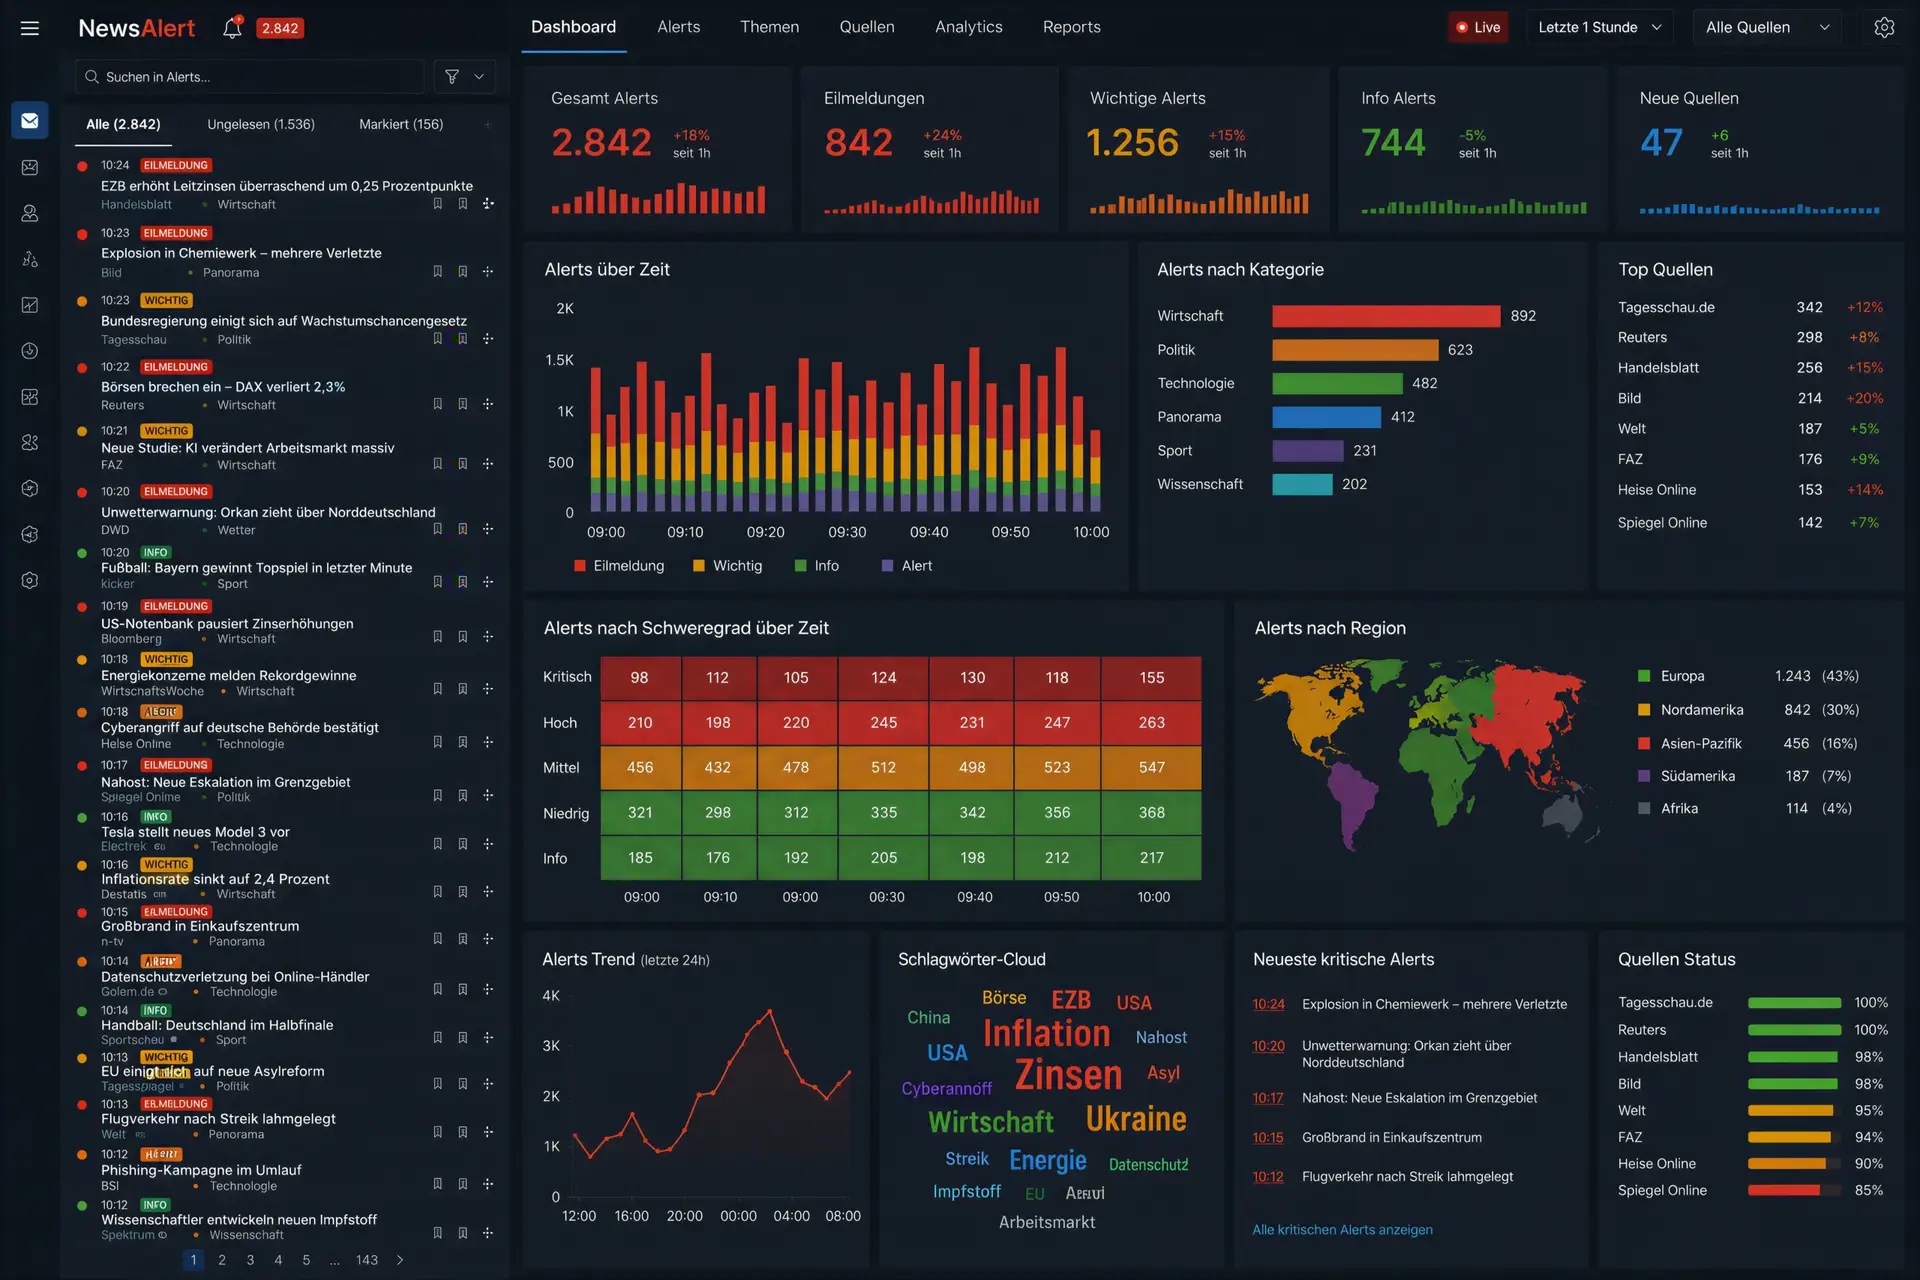The width and height of the screenshot is (1920, 1280).
Task: Click heatmap cell 547 in Mittel row
Action: click(x=1152, y=768)
